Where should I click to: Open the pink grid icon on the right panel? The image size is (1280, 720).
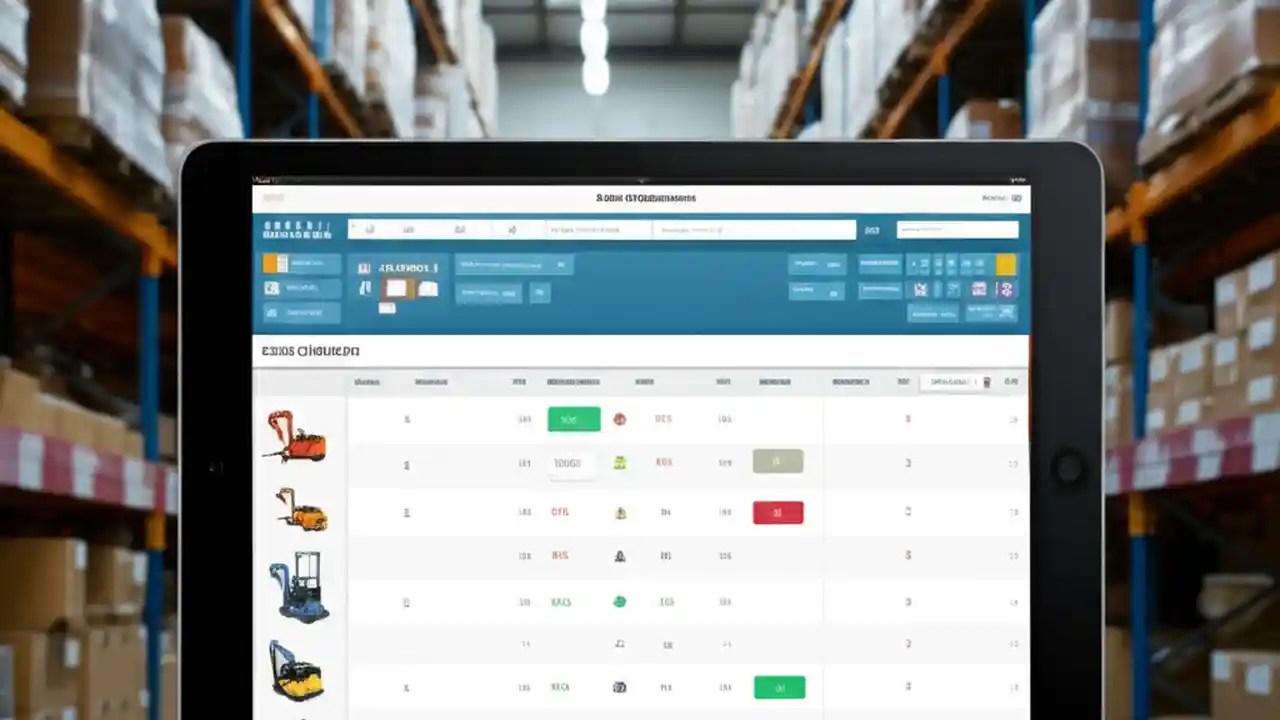(979, 289)
